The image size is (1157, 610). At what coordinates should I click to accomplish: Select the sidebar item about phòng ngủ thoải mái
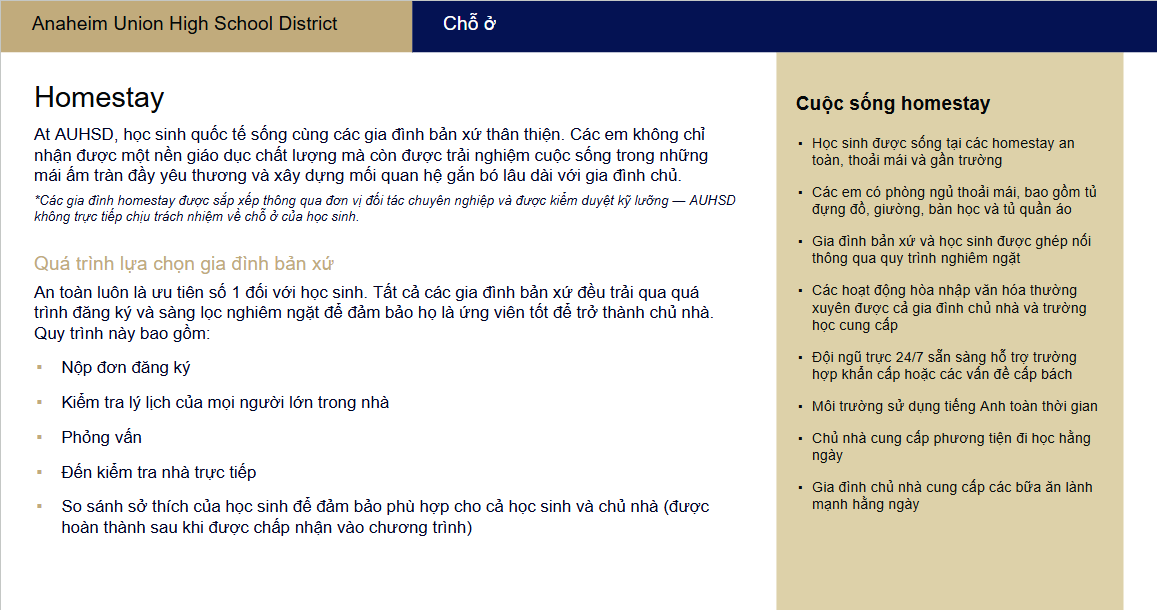pos(954,201)
